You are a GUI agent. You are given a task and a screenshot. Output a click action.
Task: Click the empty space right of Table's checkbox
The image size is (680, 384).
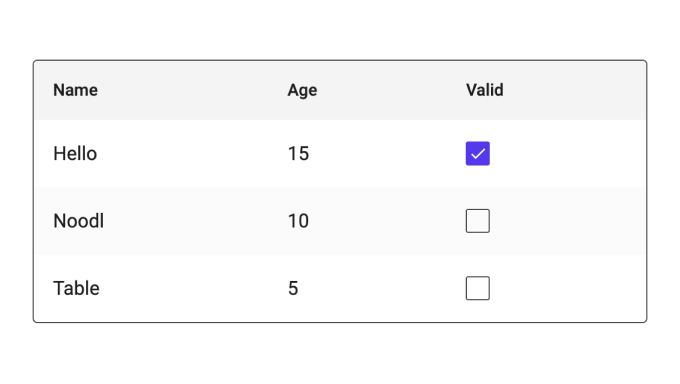coord(568,288)
